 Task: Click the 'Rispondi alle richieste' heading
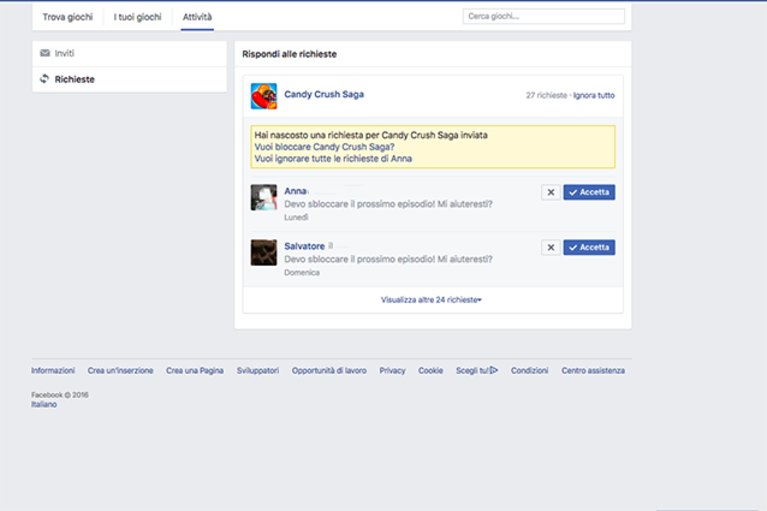(290, 54)
